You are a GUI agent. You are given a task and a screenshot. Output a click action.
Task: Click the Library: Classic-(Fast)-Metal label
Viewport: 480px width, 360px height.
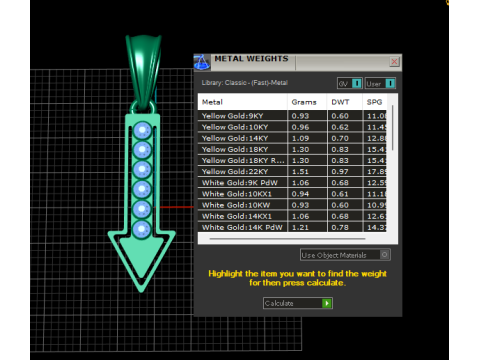point(244,83)
